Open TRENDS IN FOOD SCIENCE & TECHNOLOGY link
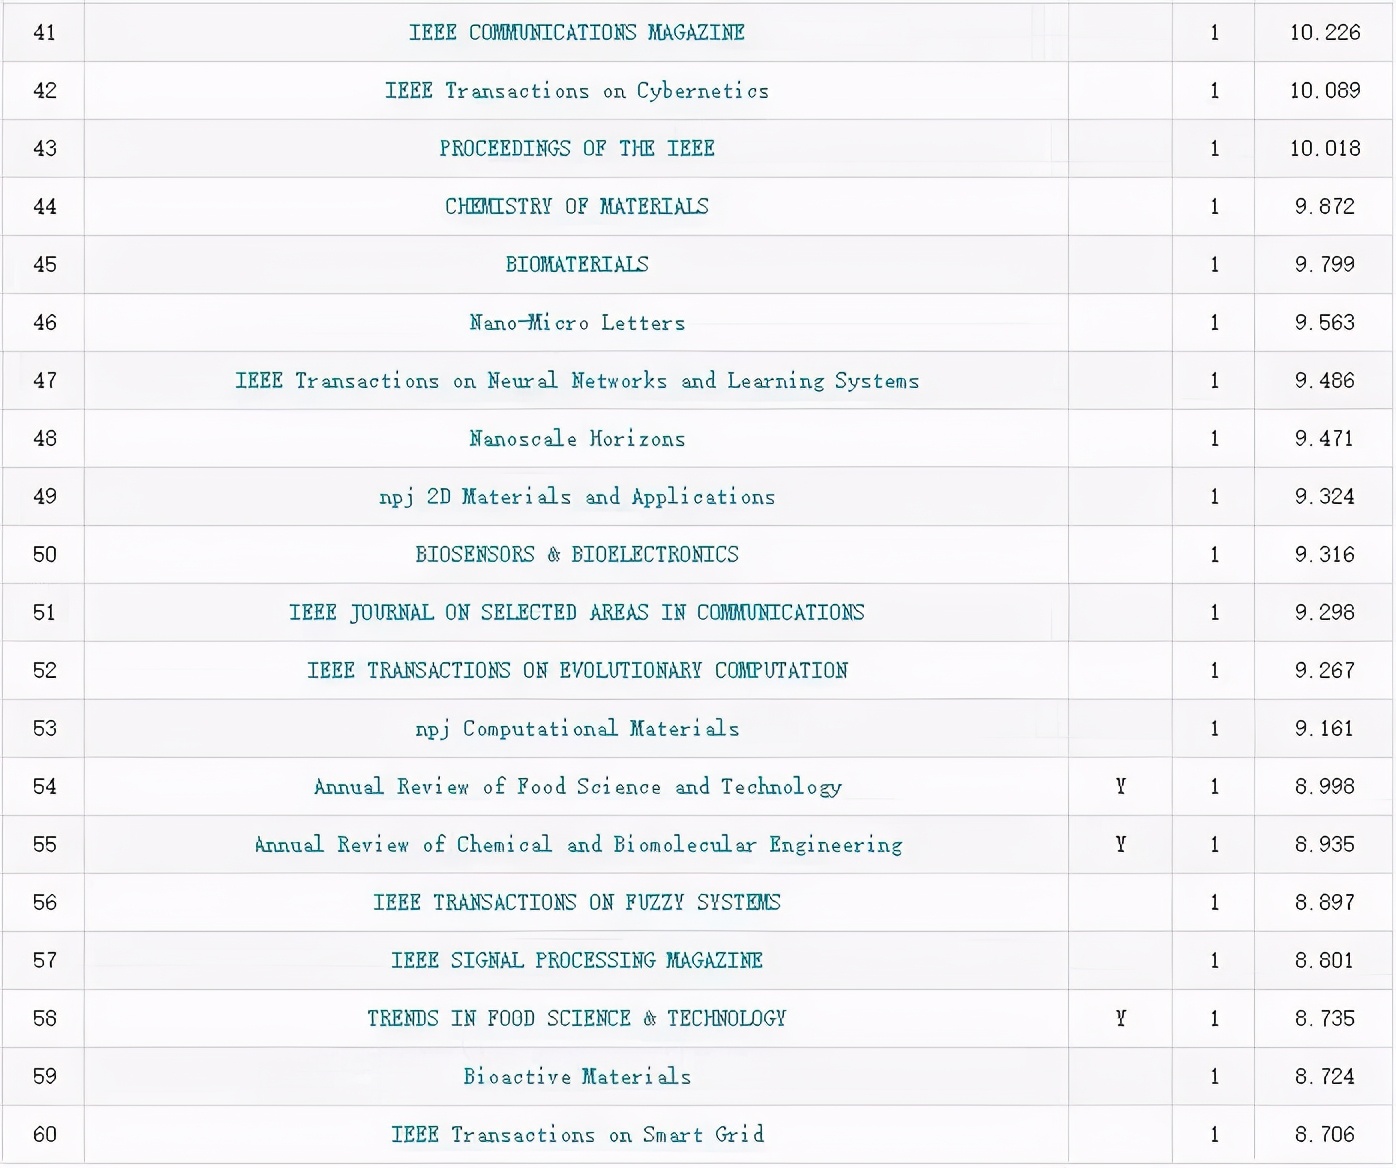Image resolution: width=1396 pixels, height=1168 pixels. click(x=577, y=1018)
